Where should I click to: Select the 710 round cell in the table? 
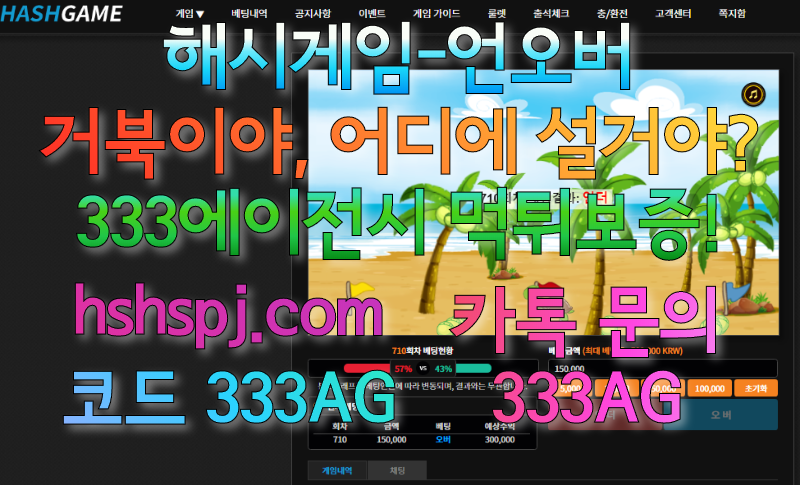[x=340, y=440]
